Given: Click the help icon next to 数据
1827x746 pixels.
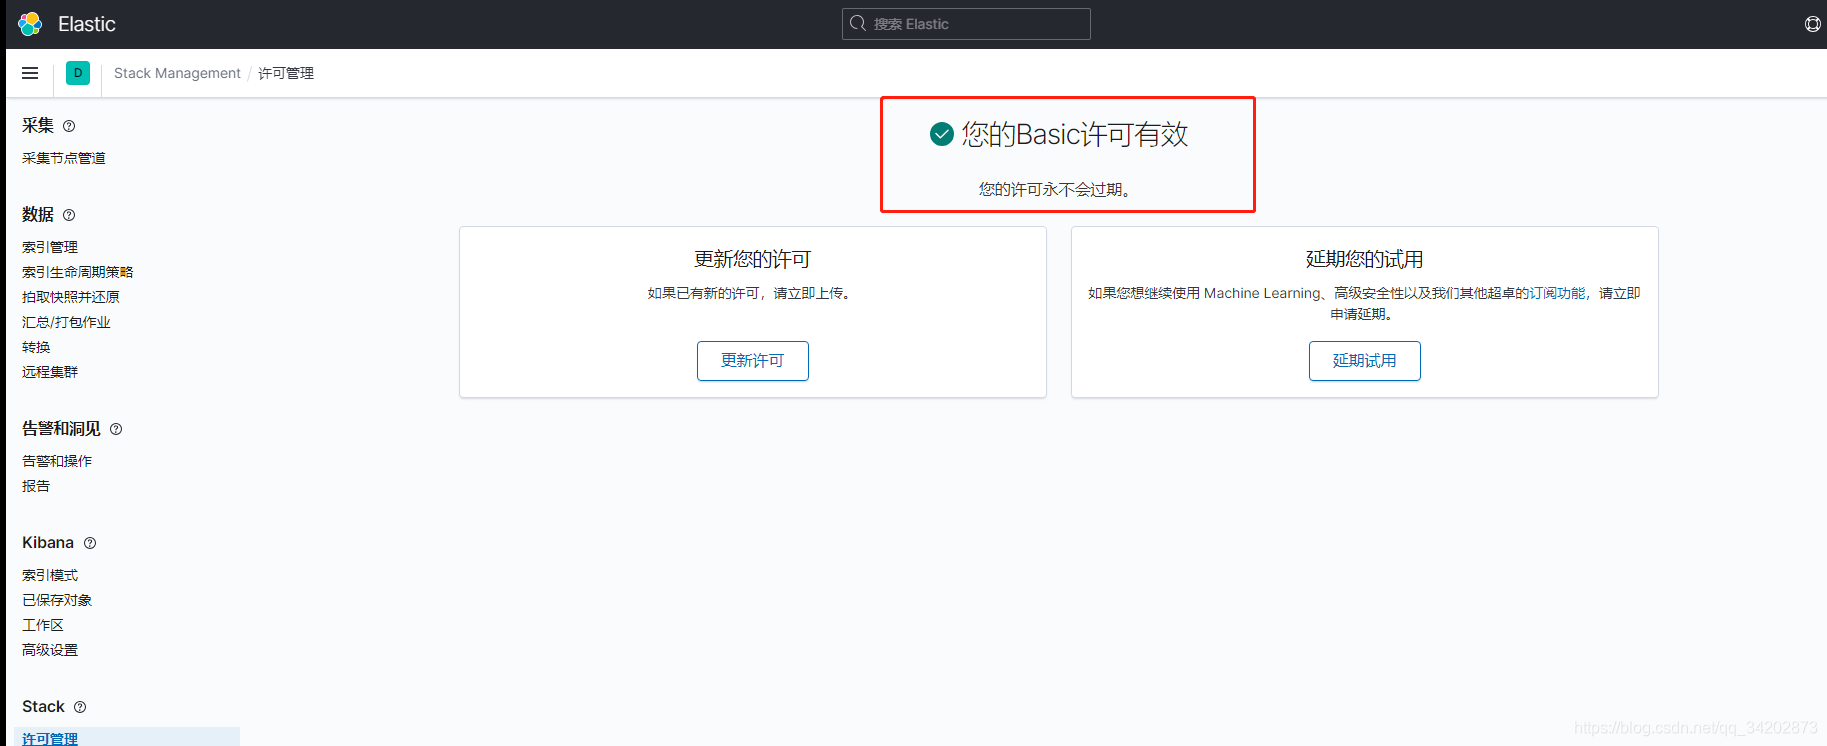Looking at the screenshot, I should (x=69, y=215).
